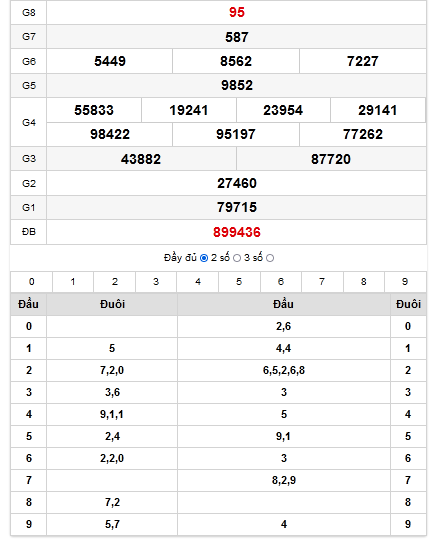431x545 pixels.
Task: Click the G5 row label
Action: (29, 86)
